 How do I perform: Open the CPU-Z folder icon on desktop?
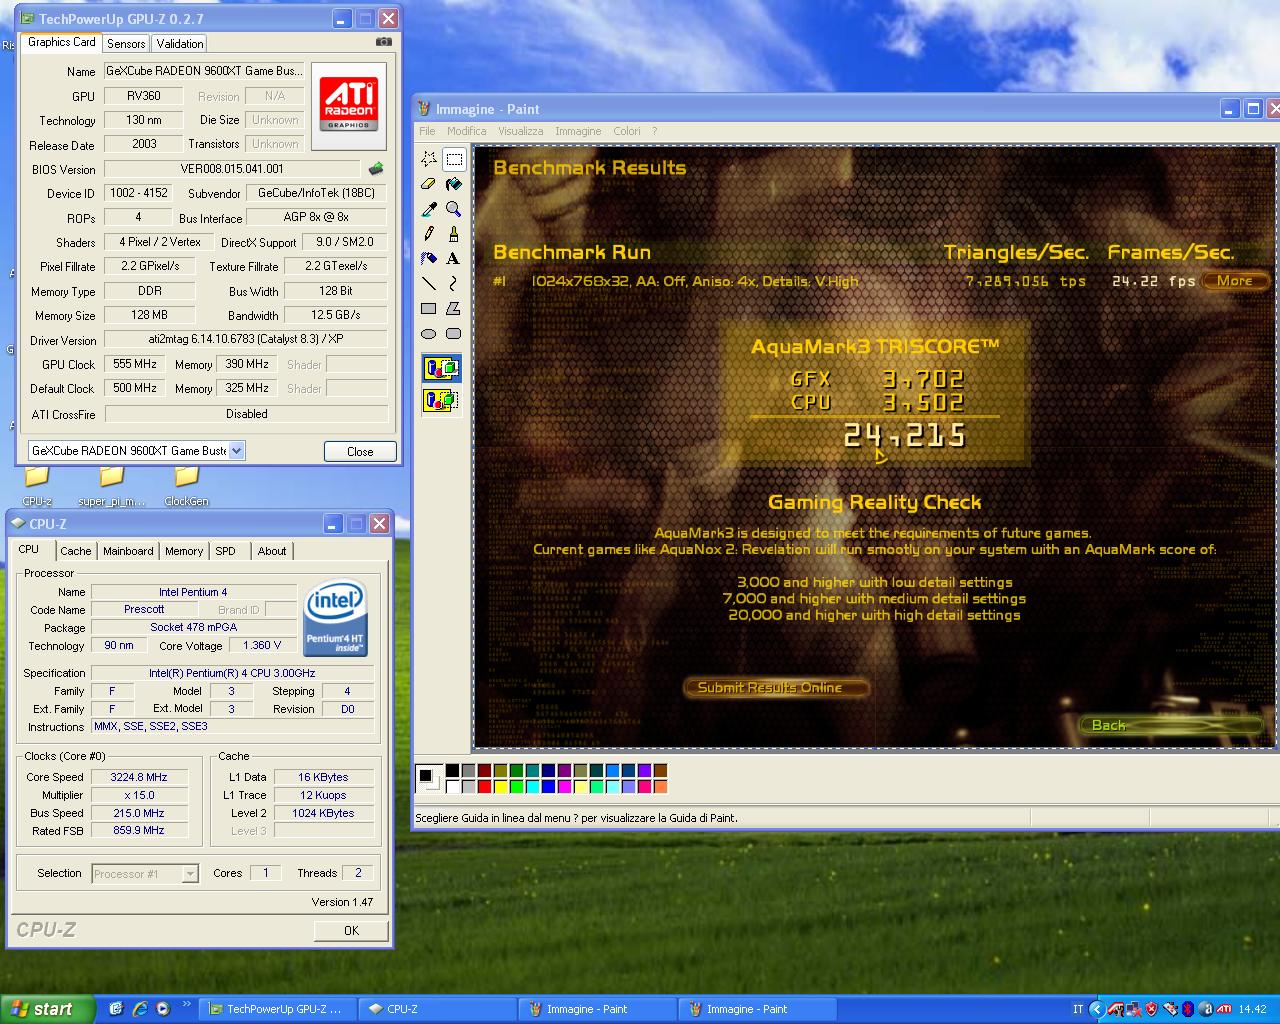[x=37, y=485]
